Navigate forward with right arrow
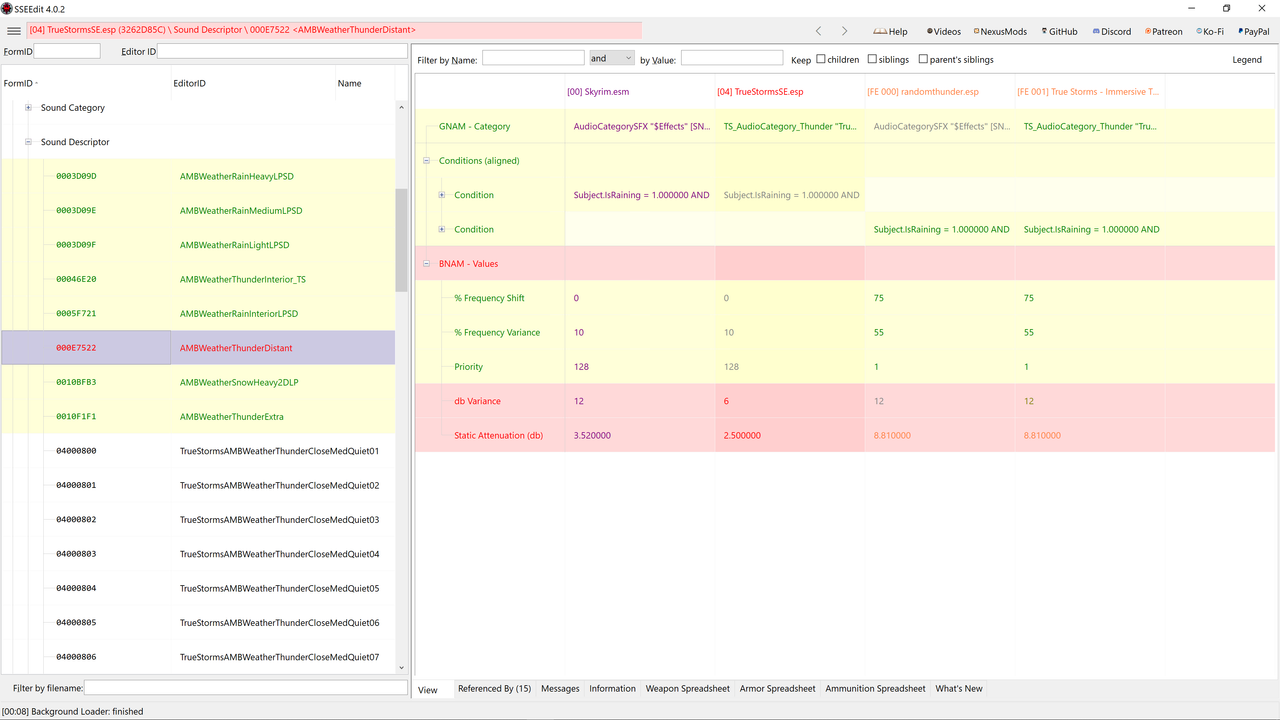The width and height of the screenshot is (1280, 720). click(x=844, y=31)
